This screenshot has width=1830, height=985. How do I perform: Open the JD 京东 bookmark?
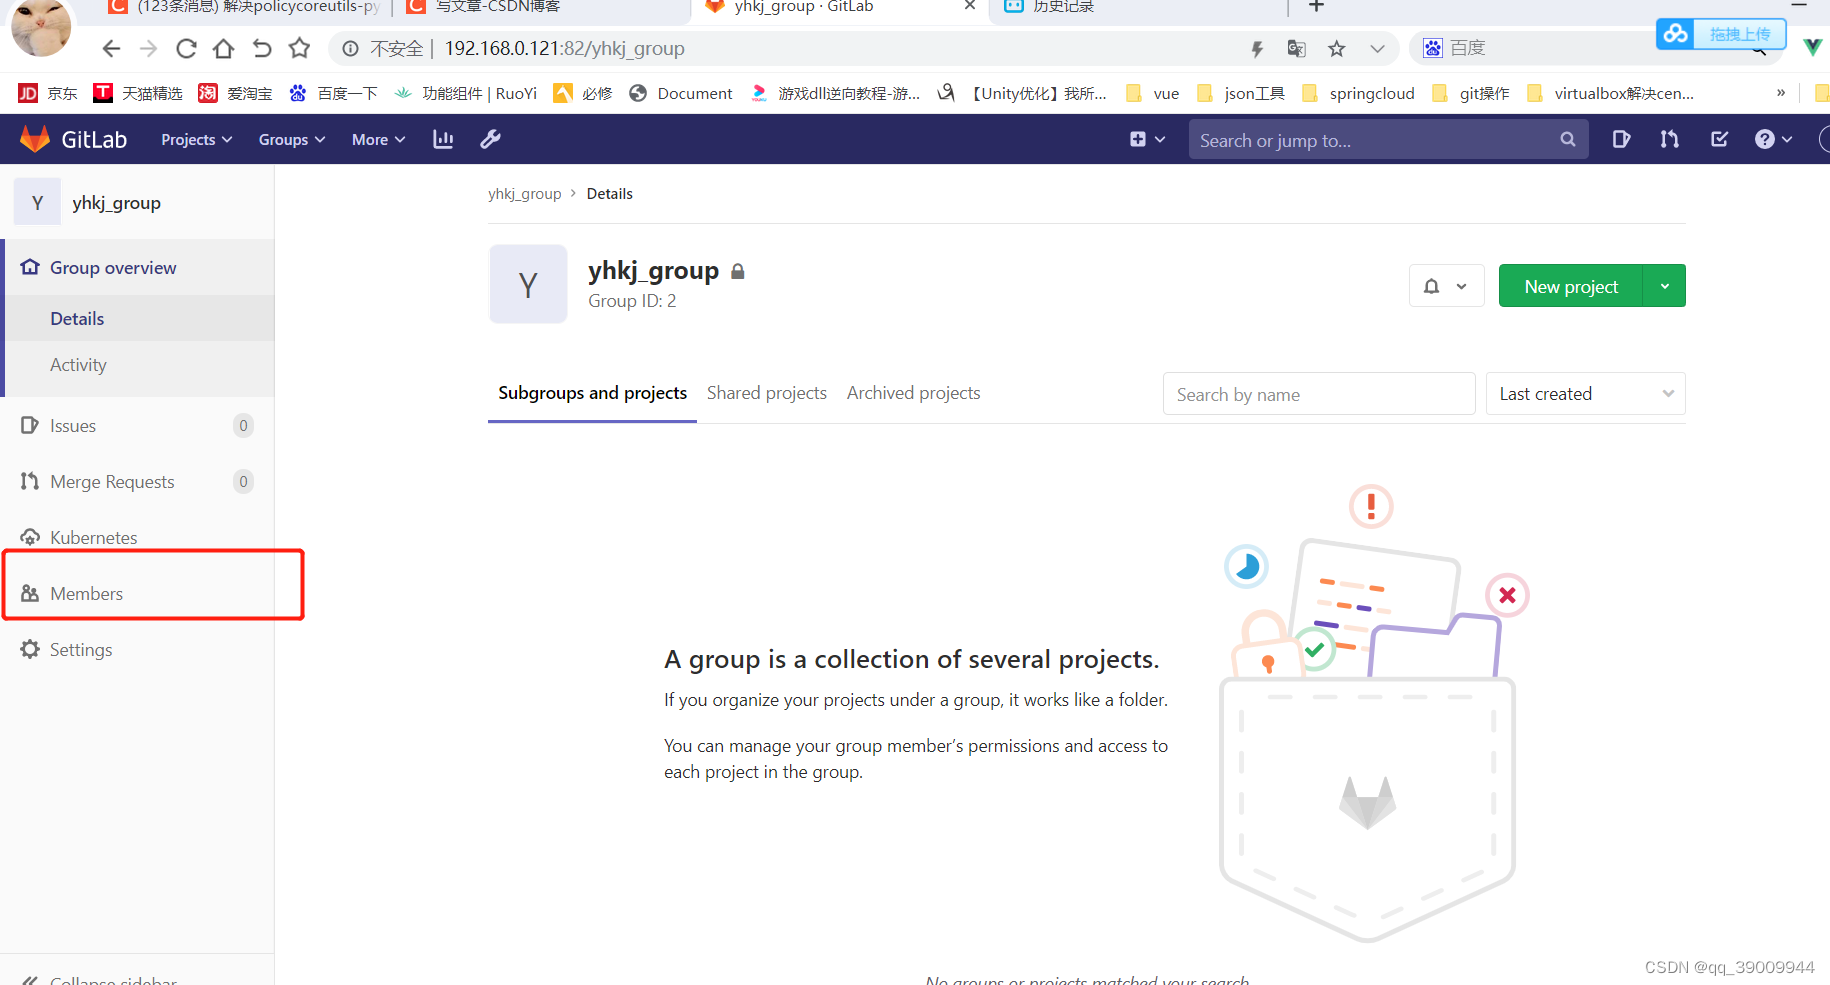point(48,93)
